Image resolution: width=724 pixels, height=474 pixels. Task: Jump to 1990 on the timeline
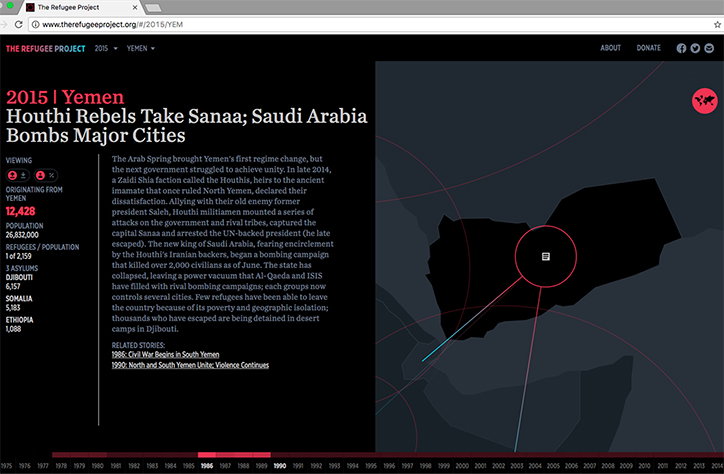(x=280, y=466)
